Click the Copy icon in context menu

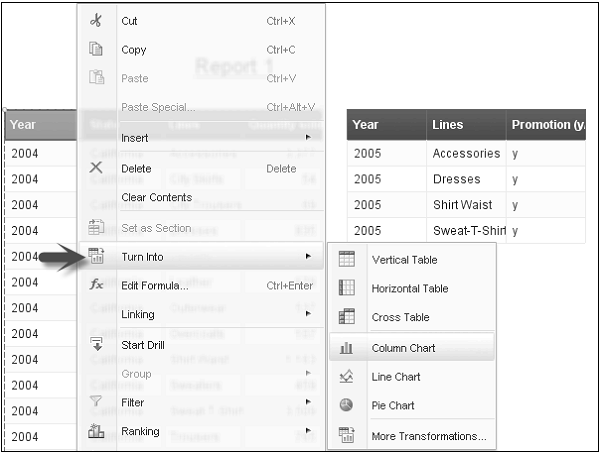point(96,49)
